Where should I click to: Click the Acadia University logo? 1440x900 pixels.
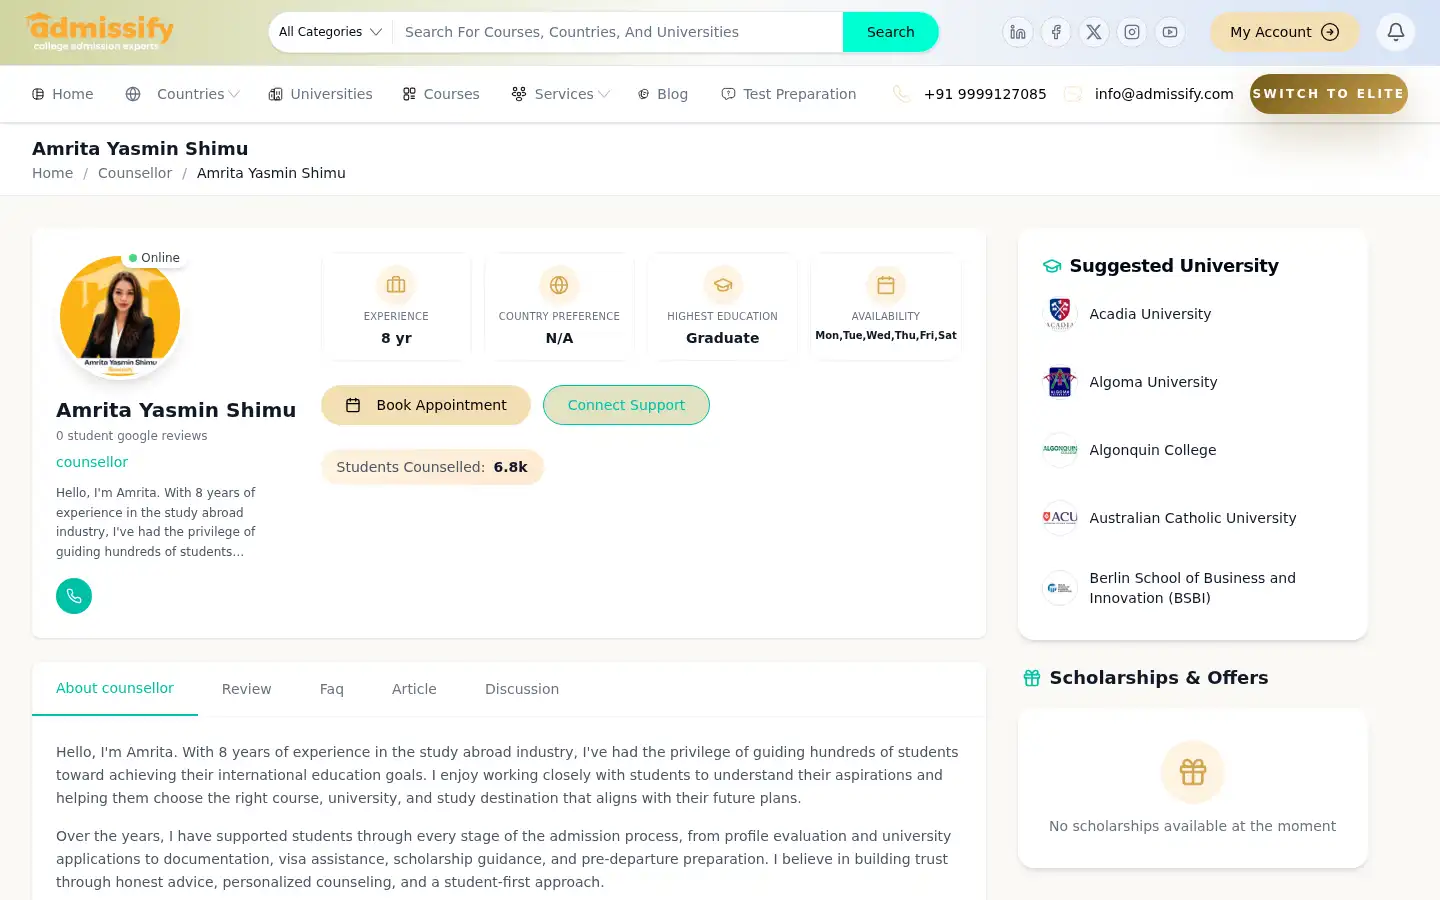(x=1060, y=314)
